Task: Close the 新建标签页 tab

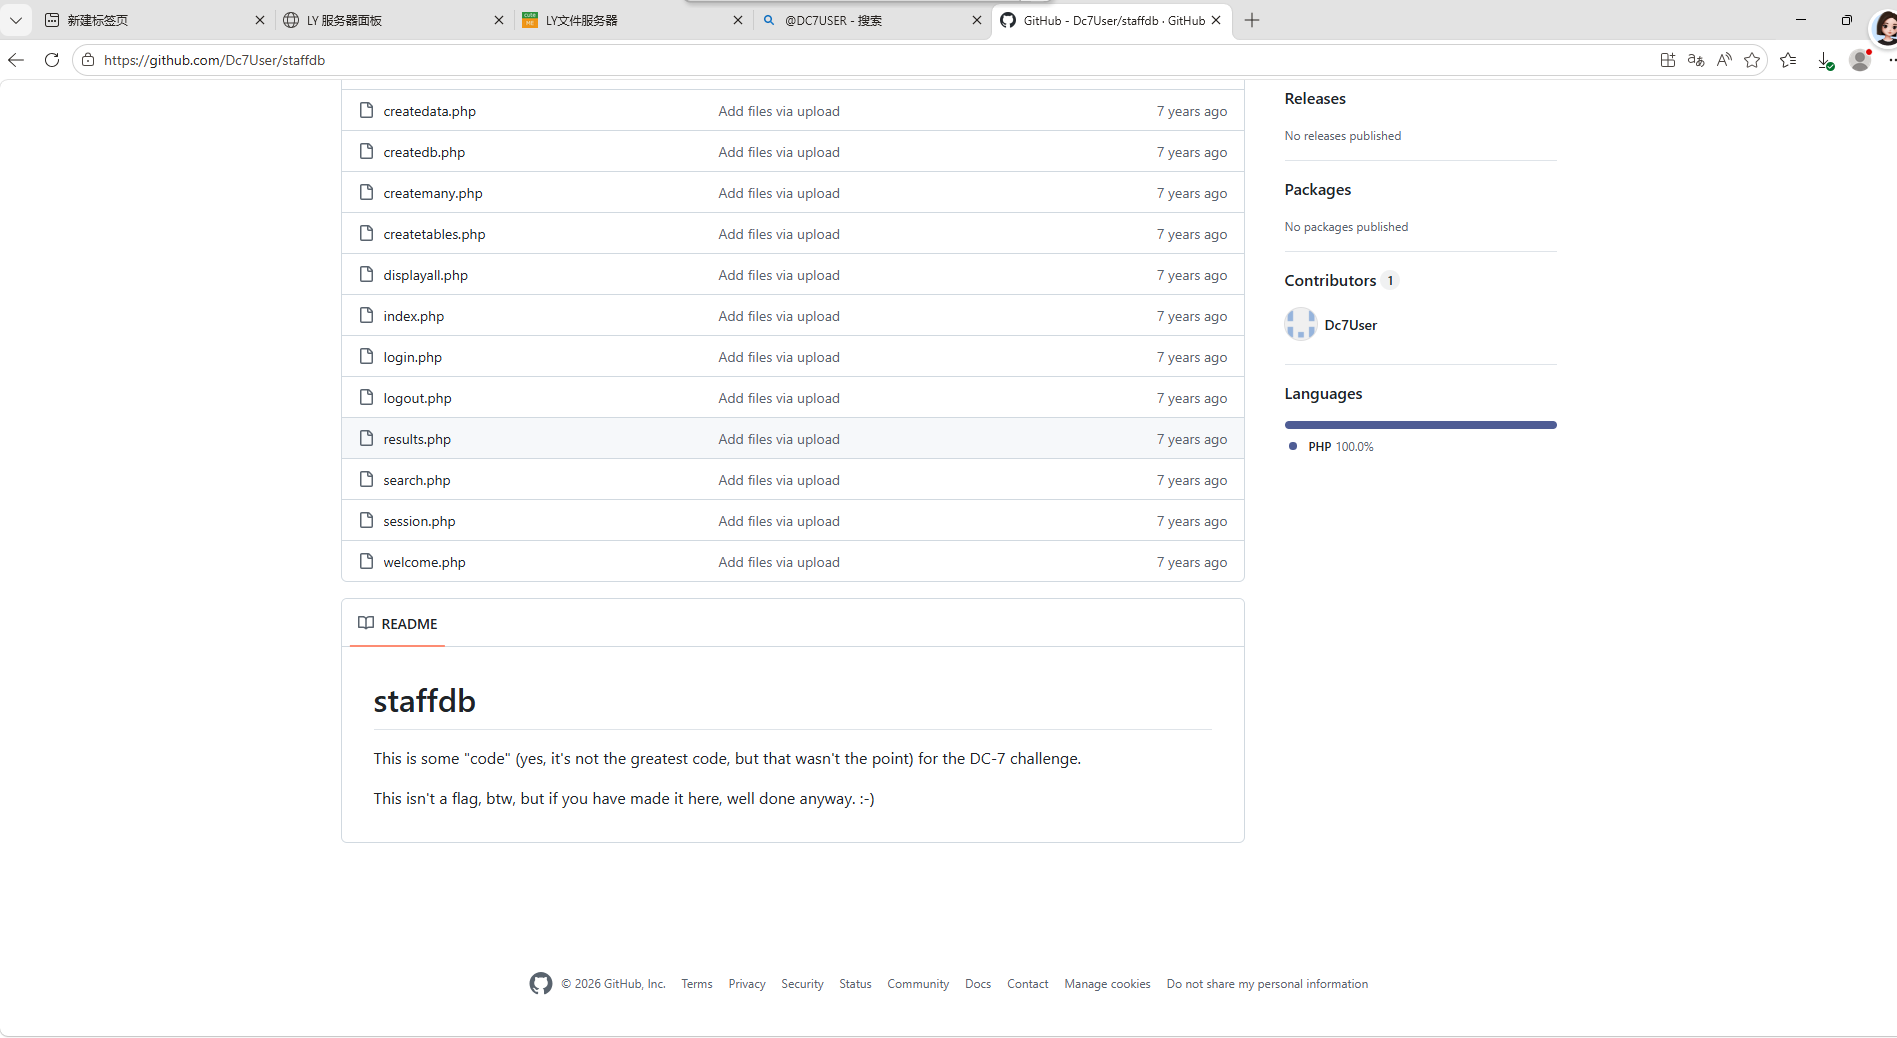Action: tap(260, 20)
